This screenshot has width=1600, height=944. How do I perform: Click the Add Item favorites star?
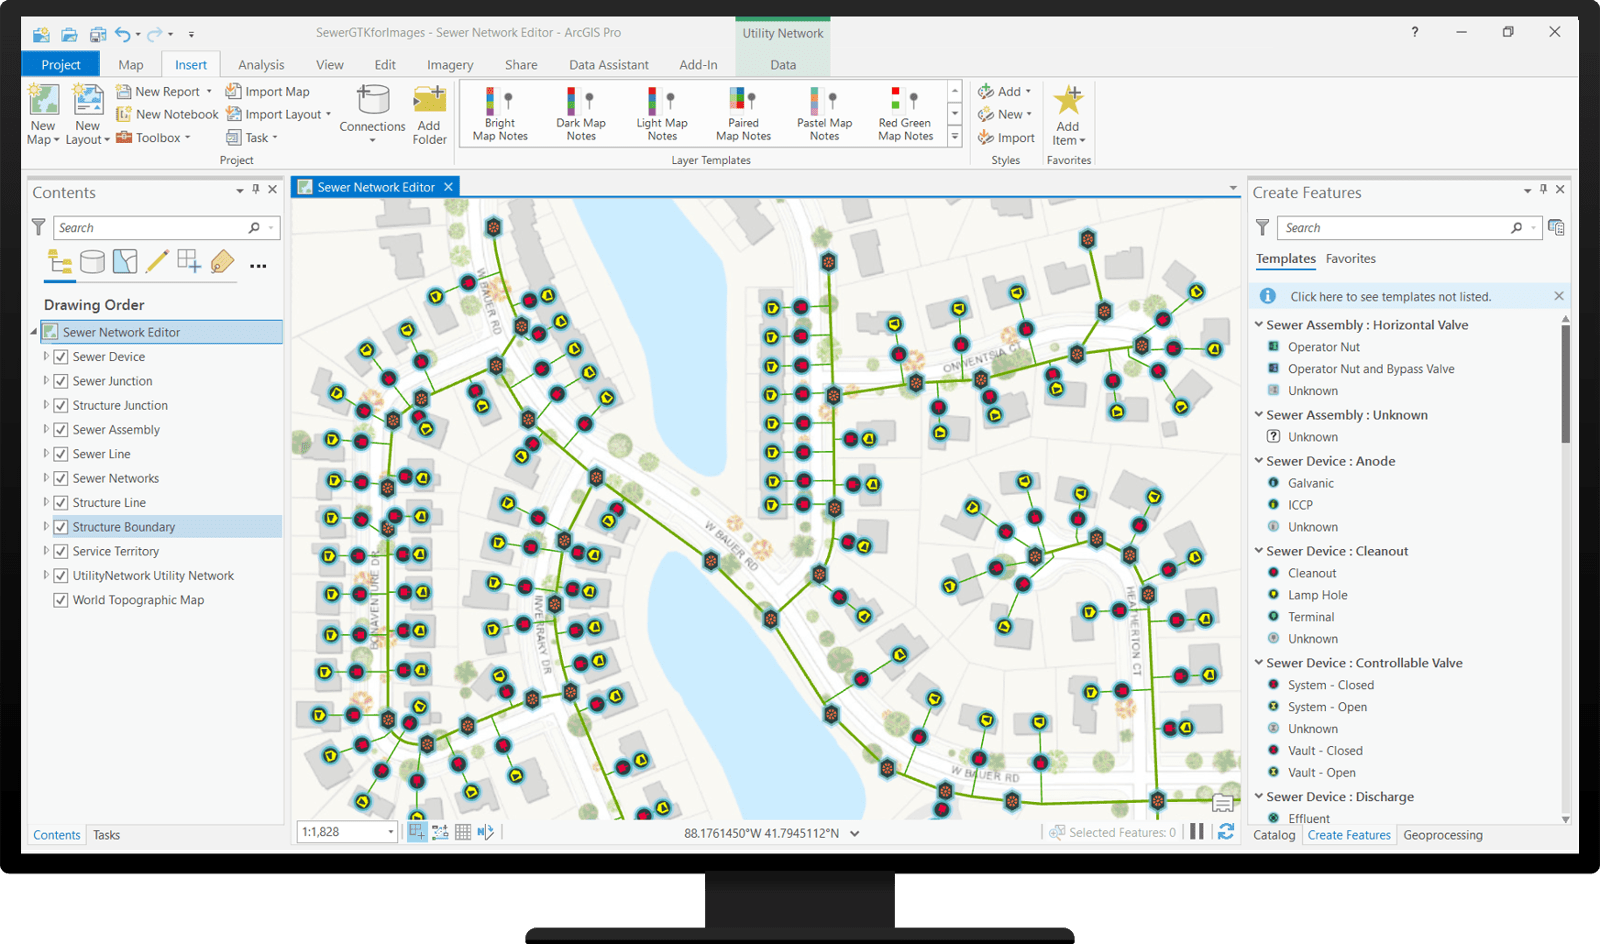(1068, 100)
